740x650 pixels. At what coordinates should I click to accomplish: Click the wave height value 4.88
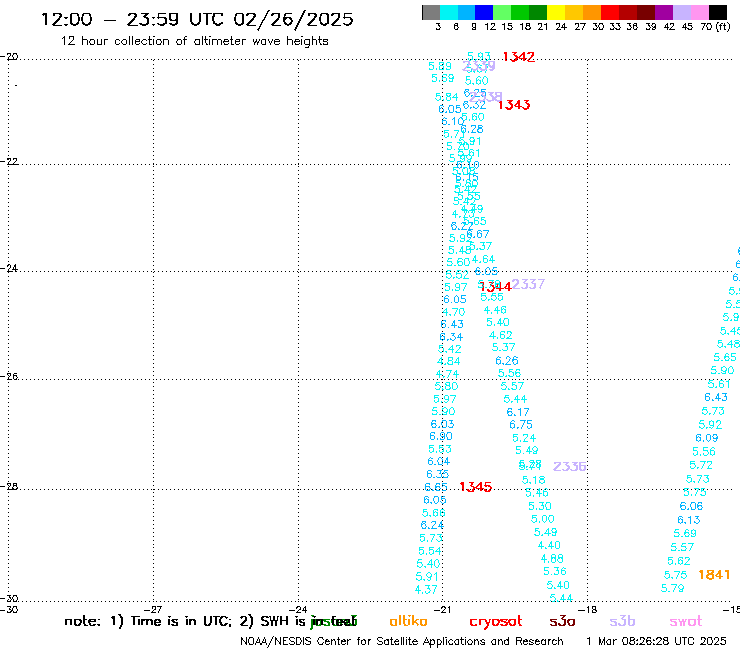click(552, 558)
